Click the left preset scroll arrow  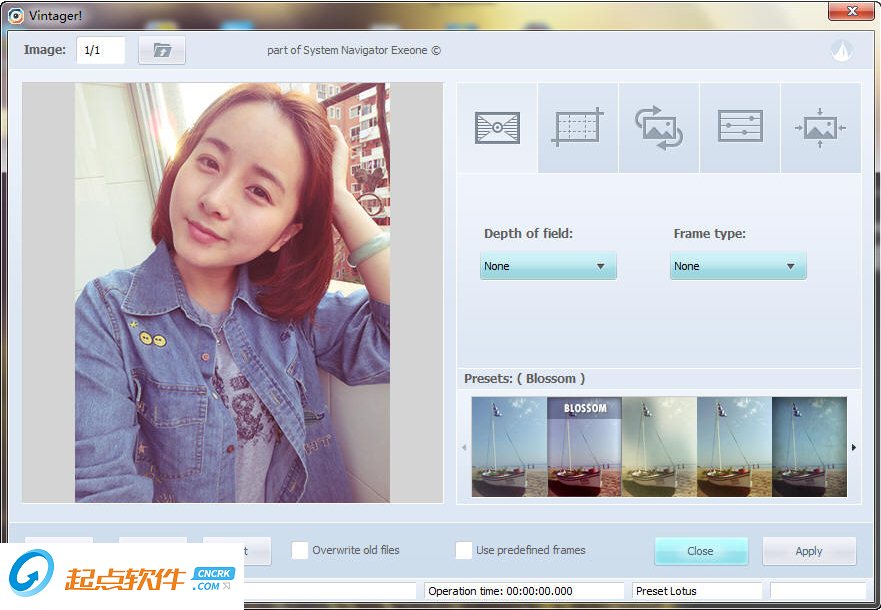(463, 448)
